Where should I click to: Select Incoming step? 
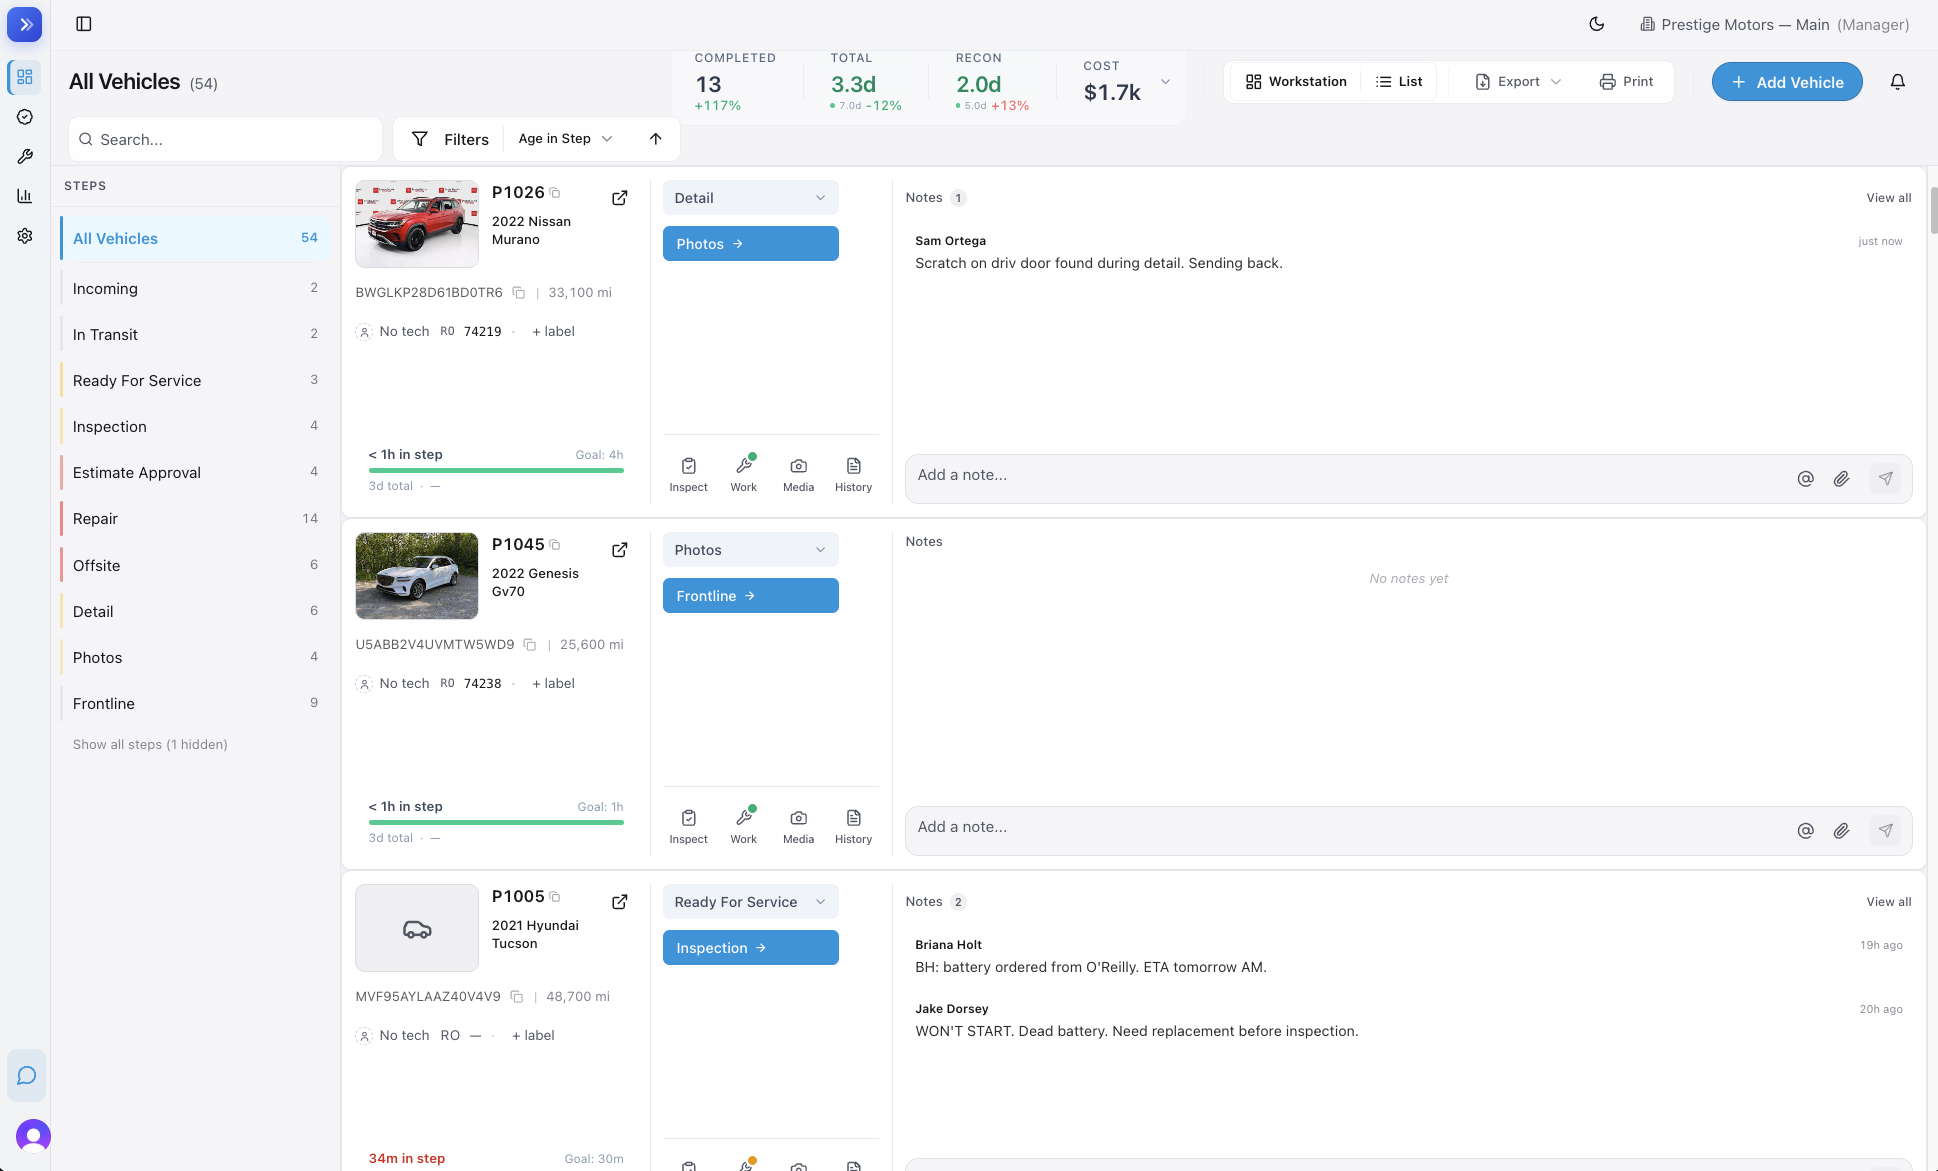tap(195, 289)
